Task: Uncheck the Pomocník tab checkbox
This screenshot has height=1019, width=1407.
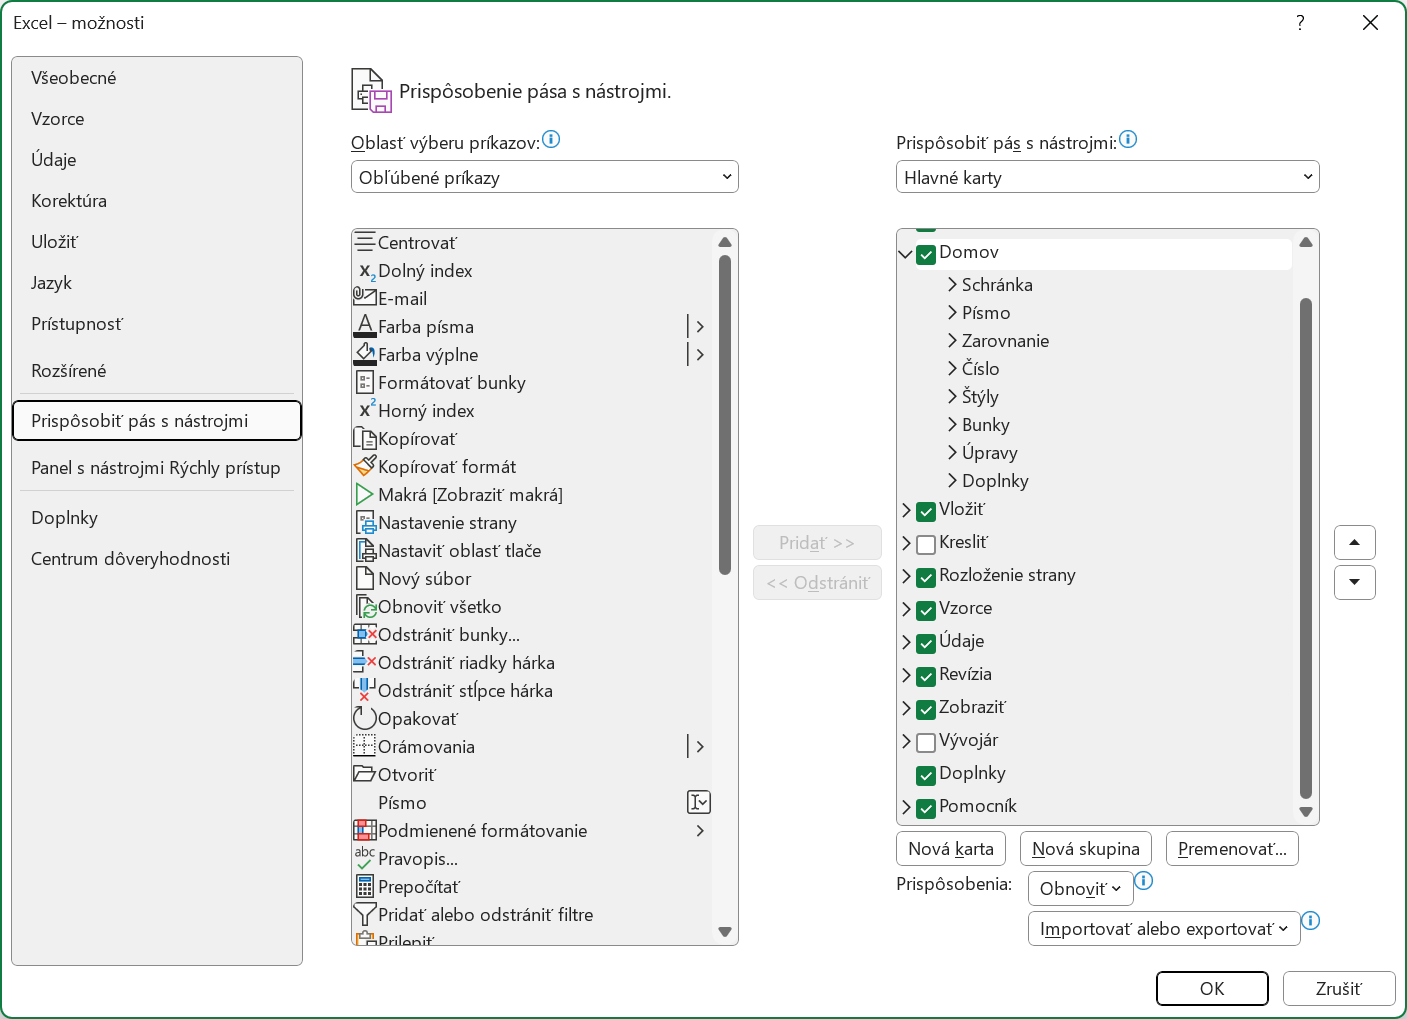Action: point(926,808)
